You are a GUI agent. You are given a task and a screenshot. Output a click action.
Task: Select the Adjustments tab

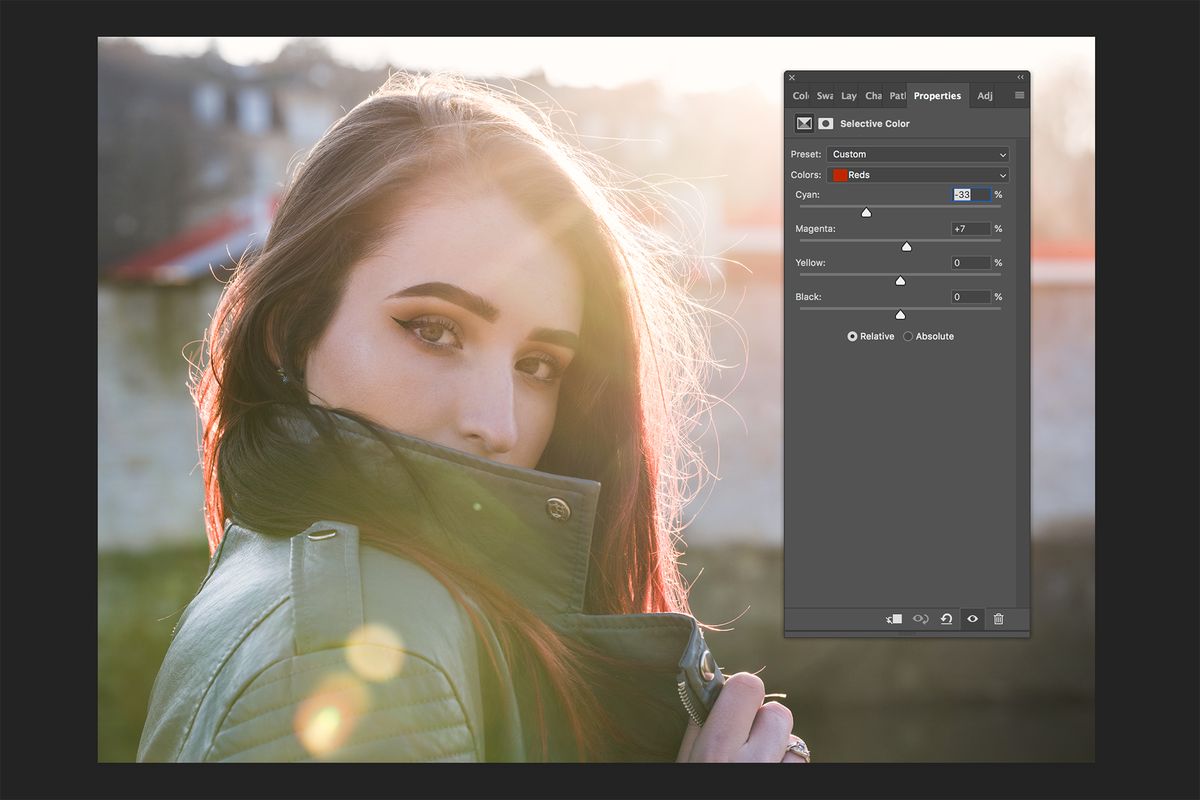984,95
